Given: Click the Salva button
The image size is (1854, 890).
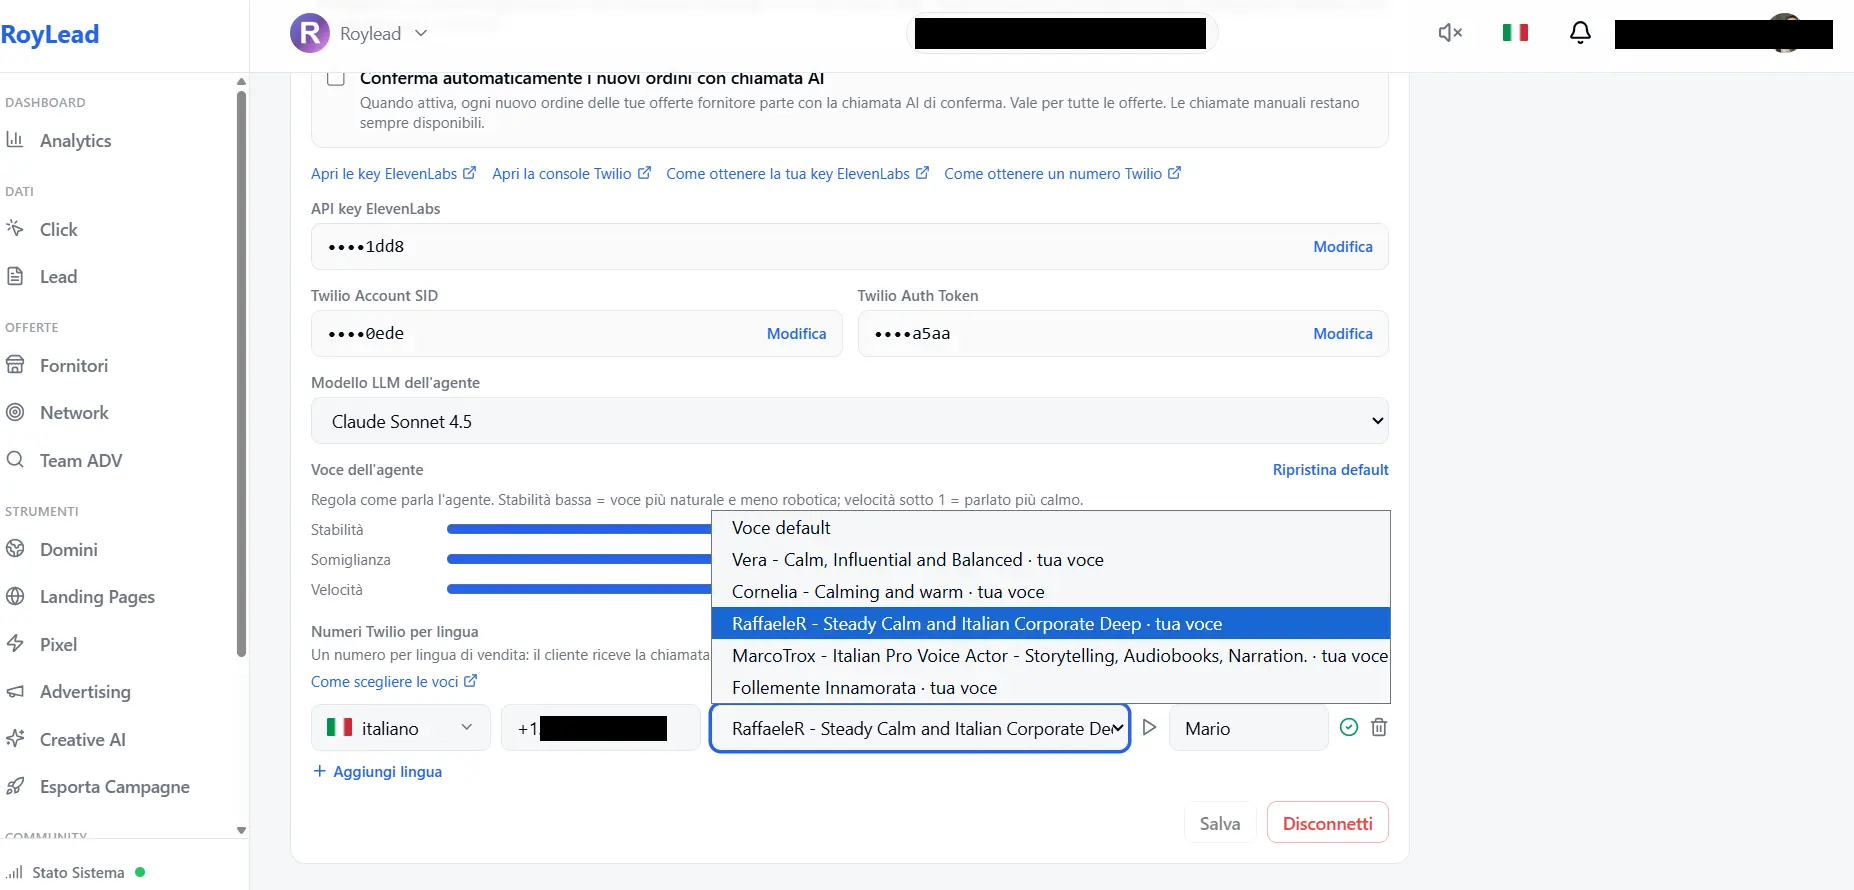Looking at the screenshot, I should coord(1220,823).
